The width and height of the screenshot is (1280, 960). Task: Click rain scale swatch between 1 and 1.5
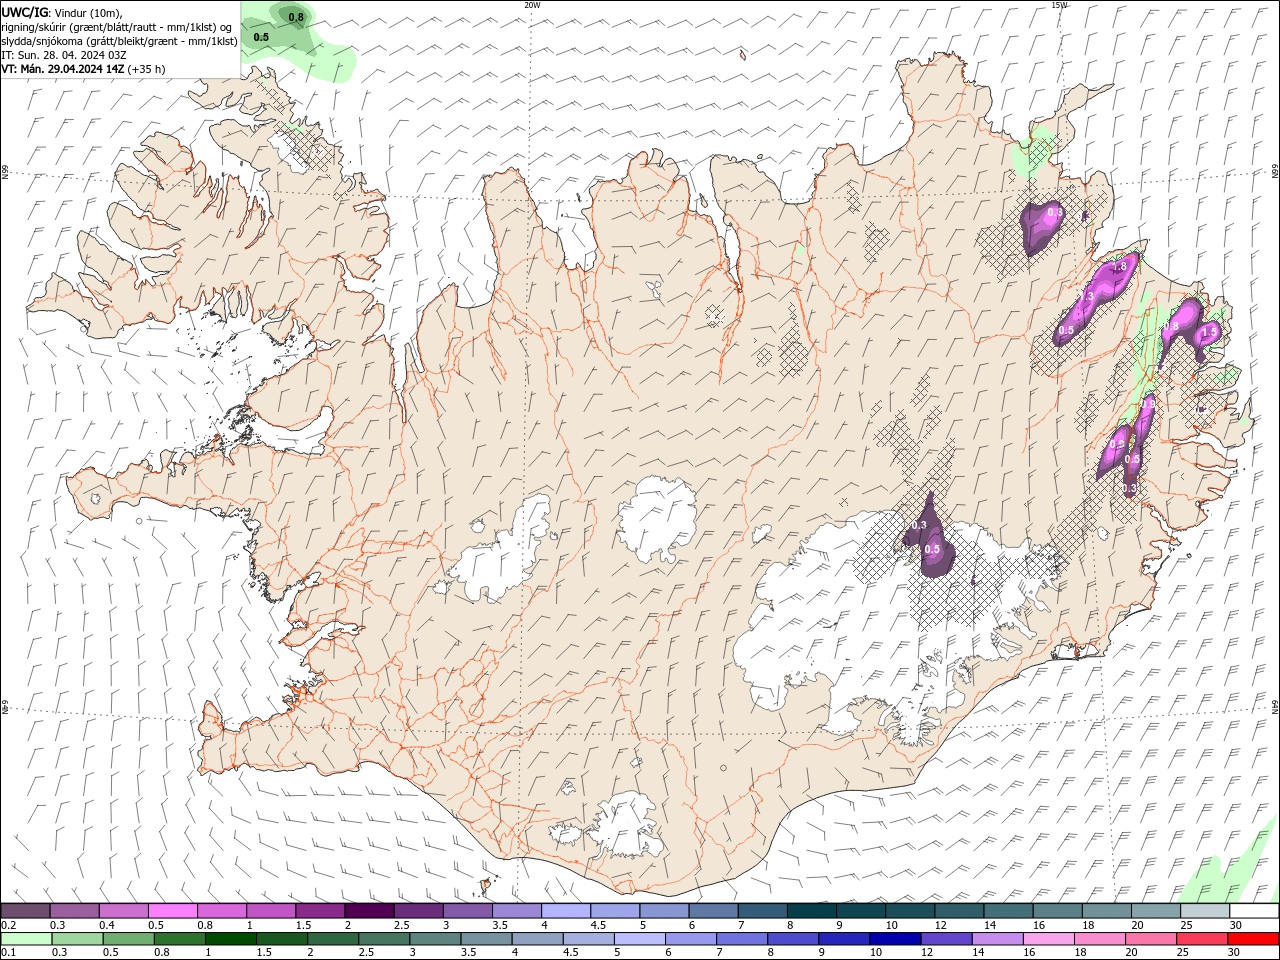[230, 939]
